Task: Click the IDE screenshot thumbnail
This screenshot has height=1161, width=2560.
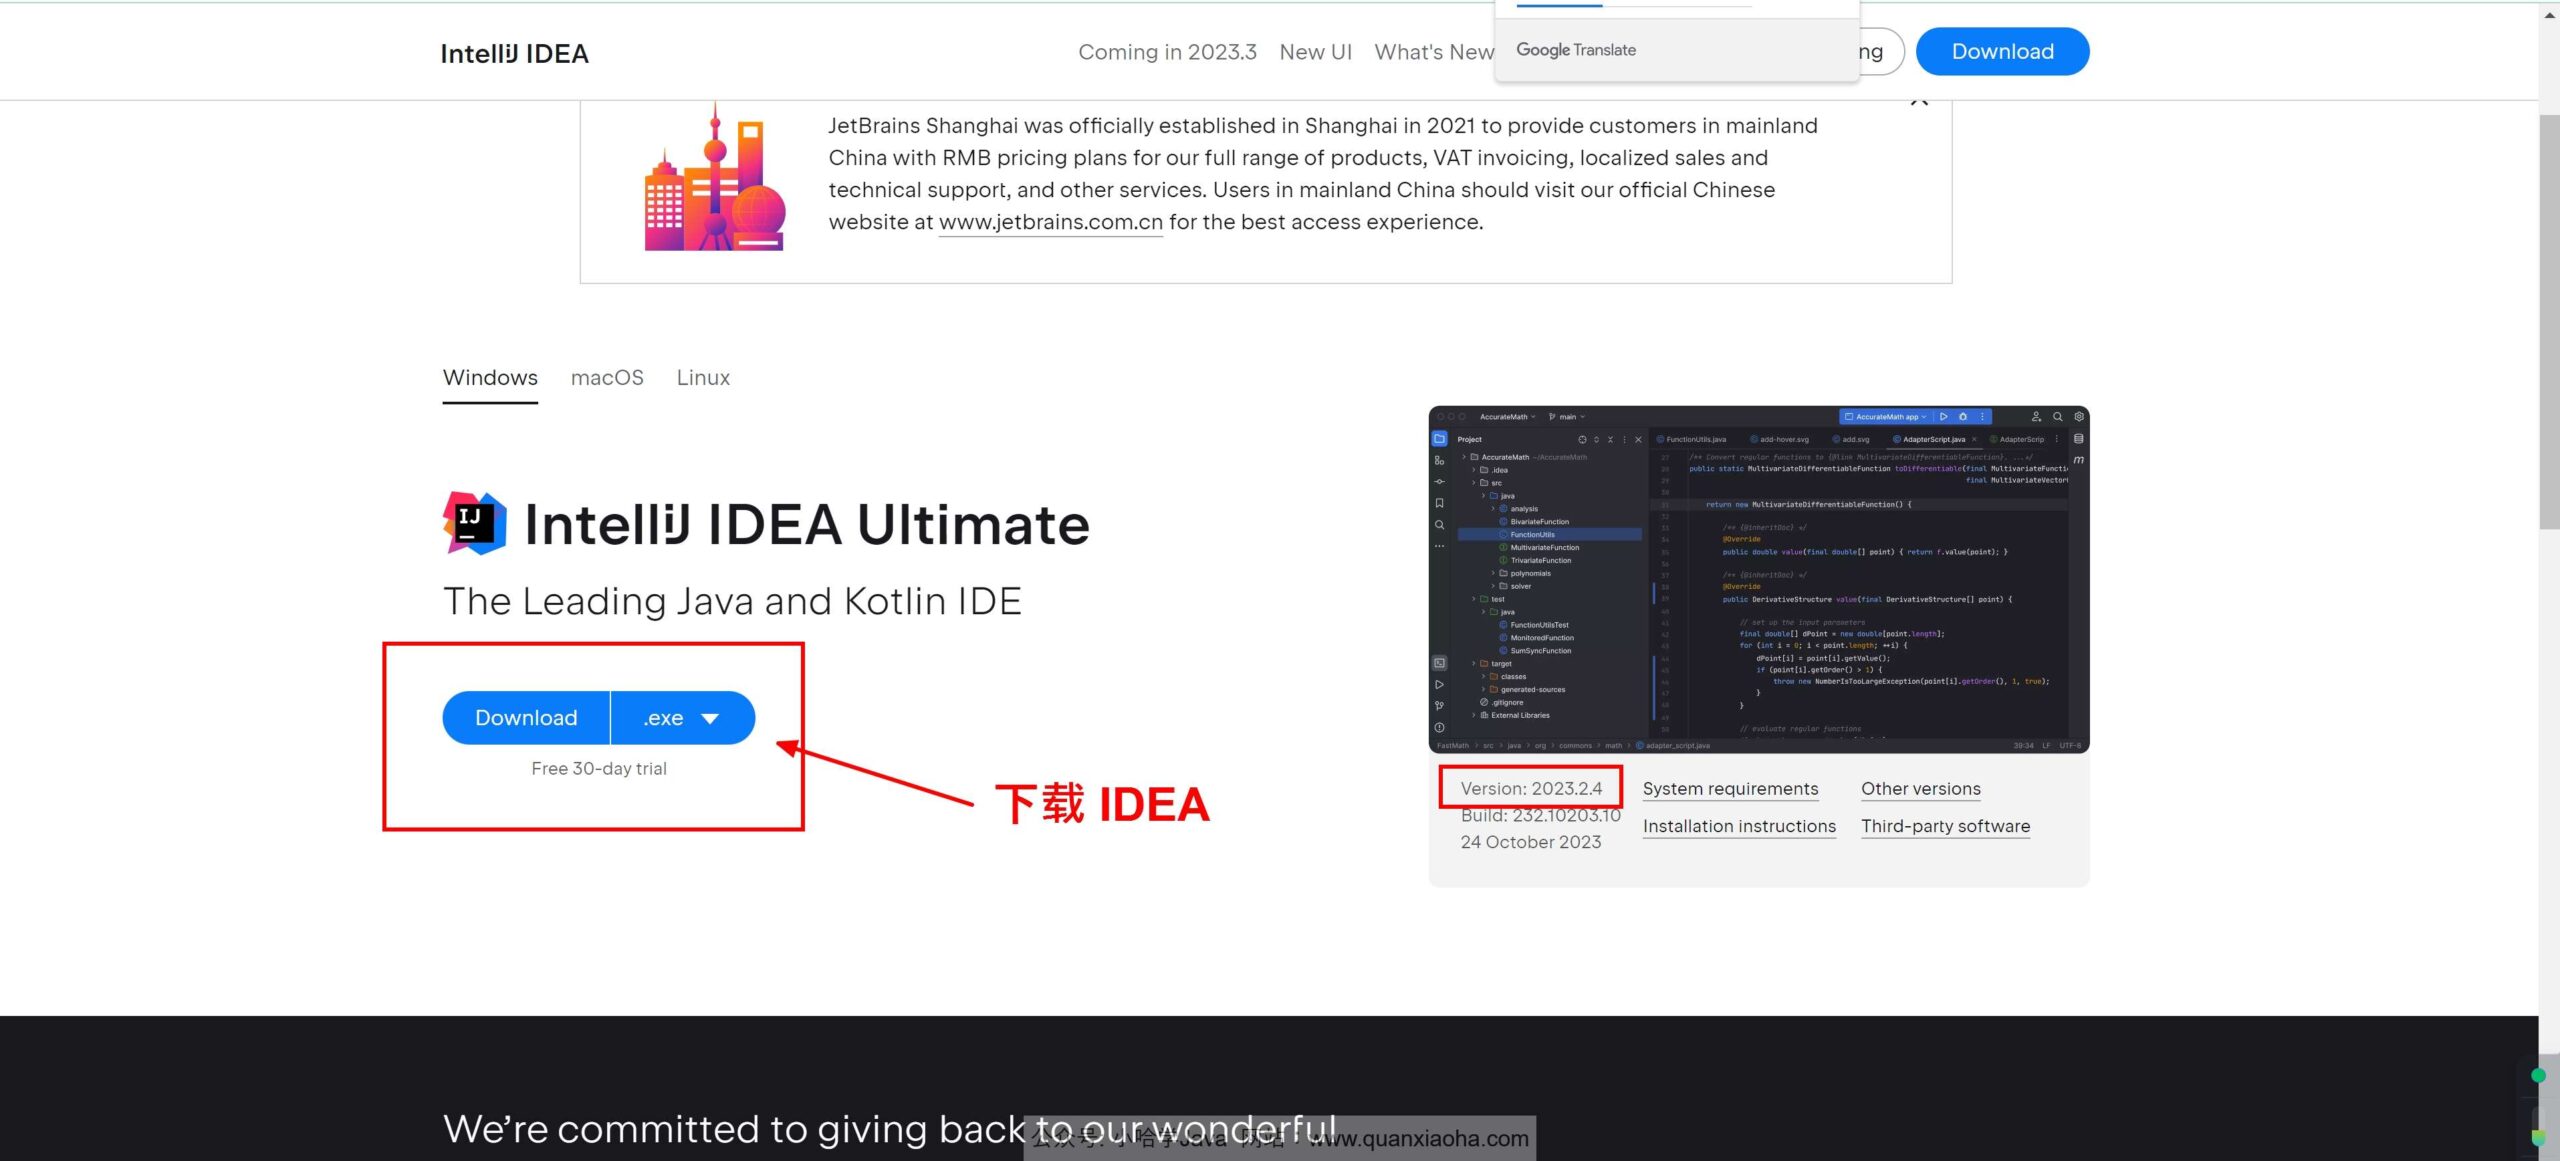Action: point(1758,579)
